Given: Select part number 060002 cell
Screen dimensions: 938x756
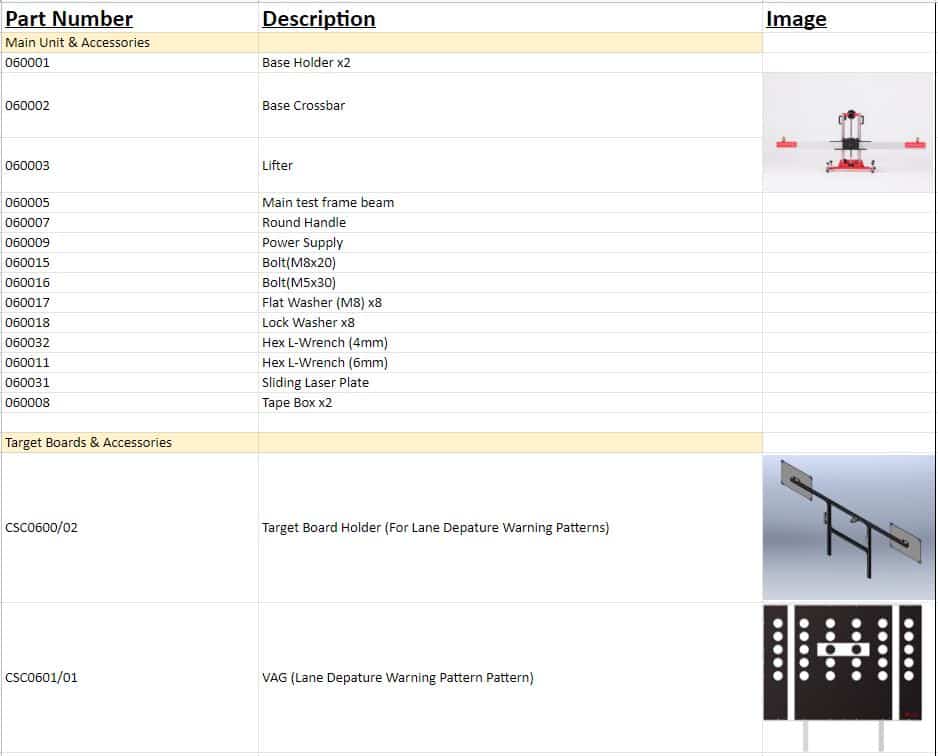Looking at the screenshot, I should click(129, 105).
